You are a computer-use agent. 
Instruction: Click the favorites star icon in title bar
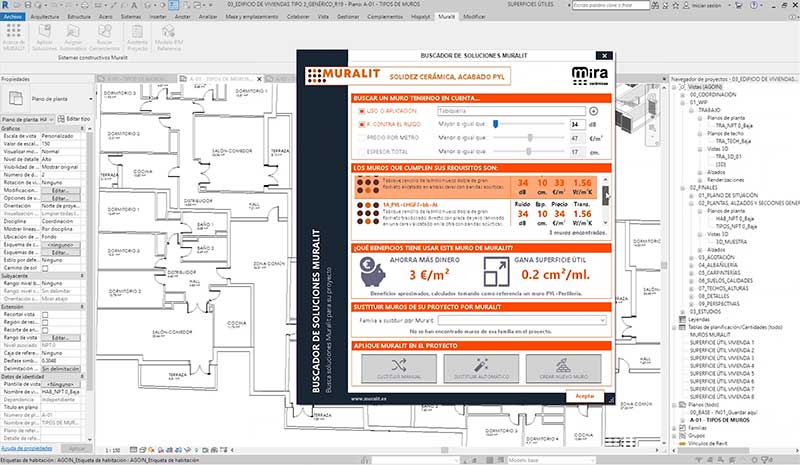(x=676, y=5)
